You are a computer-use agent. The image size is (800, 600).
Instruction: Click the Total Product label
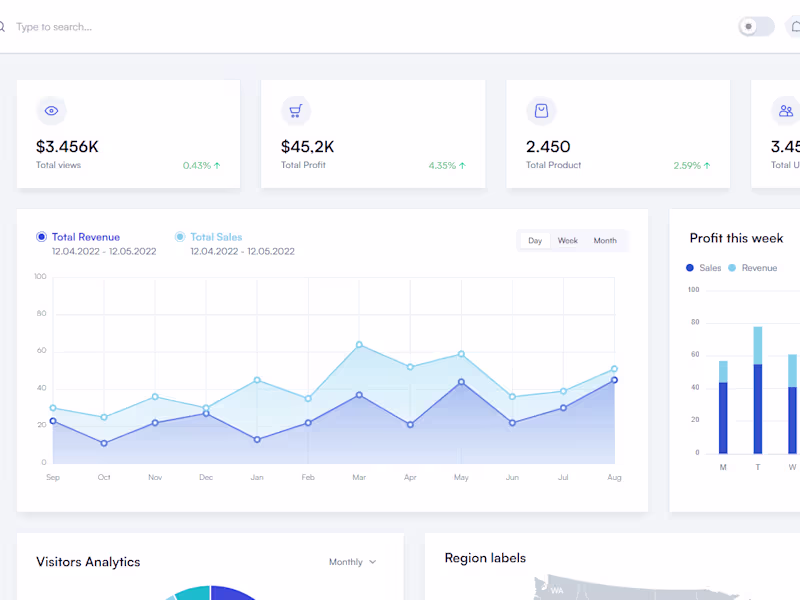point(554,165)
